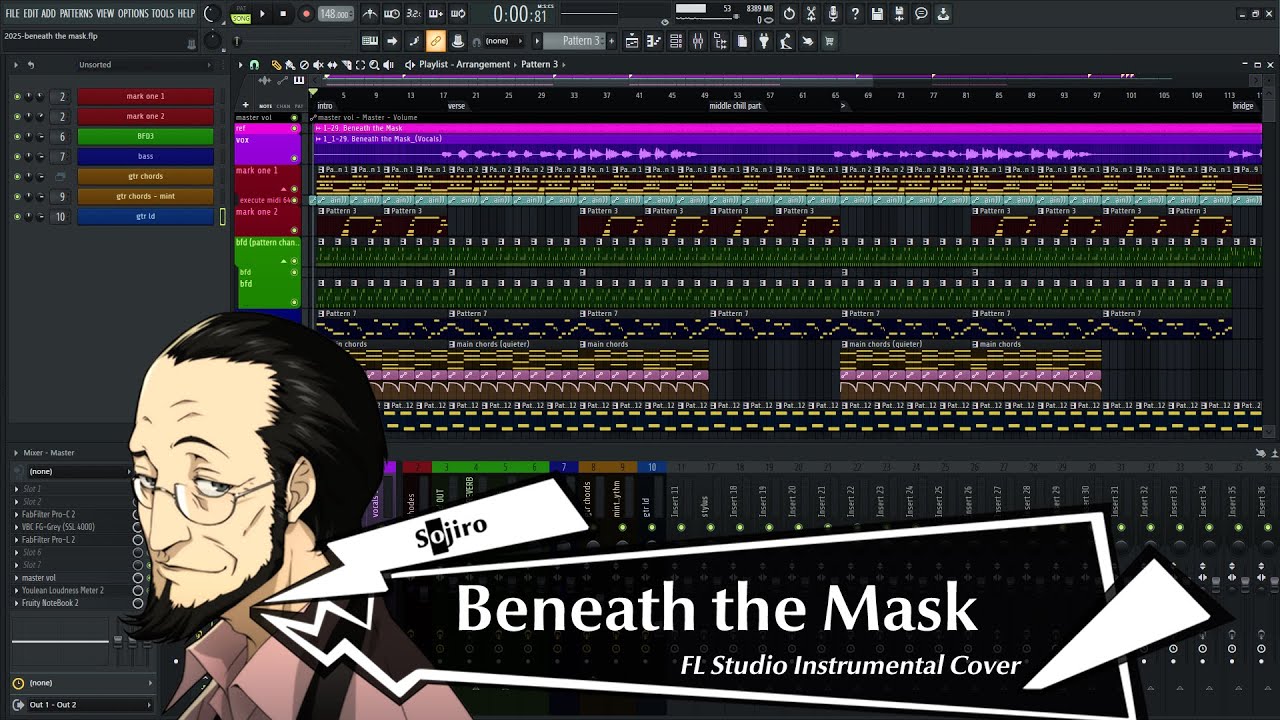The height and width of the screenshot is (720, 1280).
Task: Adjust the master volume knob
Action: pos(212,14)
